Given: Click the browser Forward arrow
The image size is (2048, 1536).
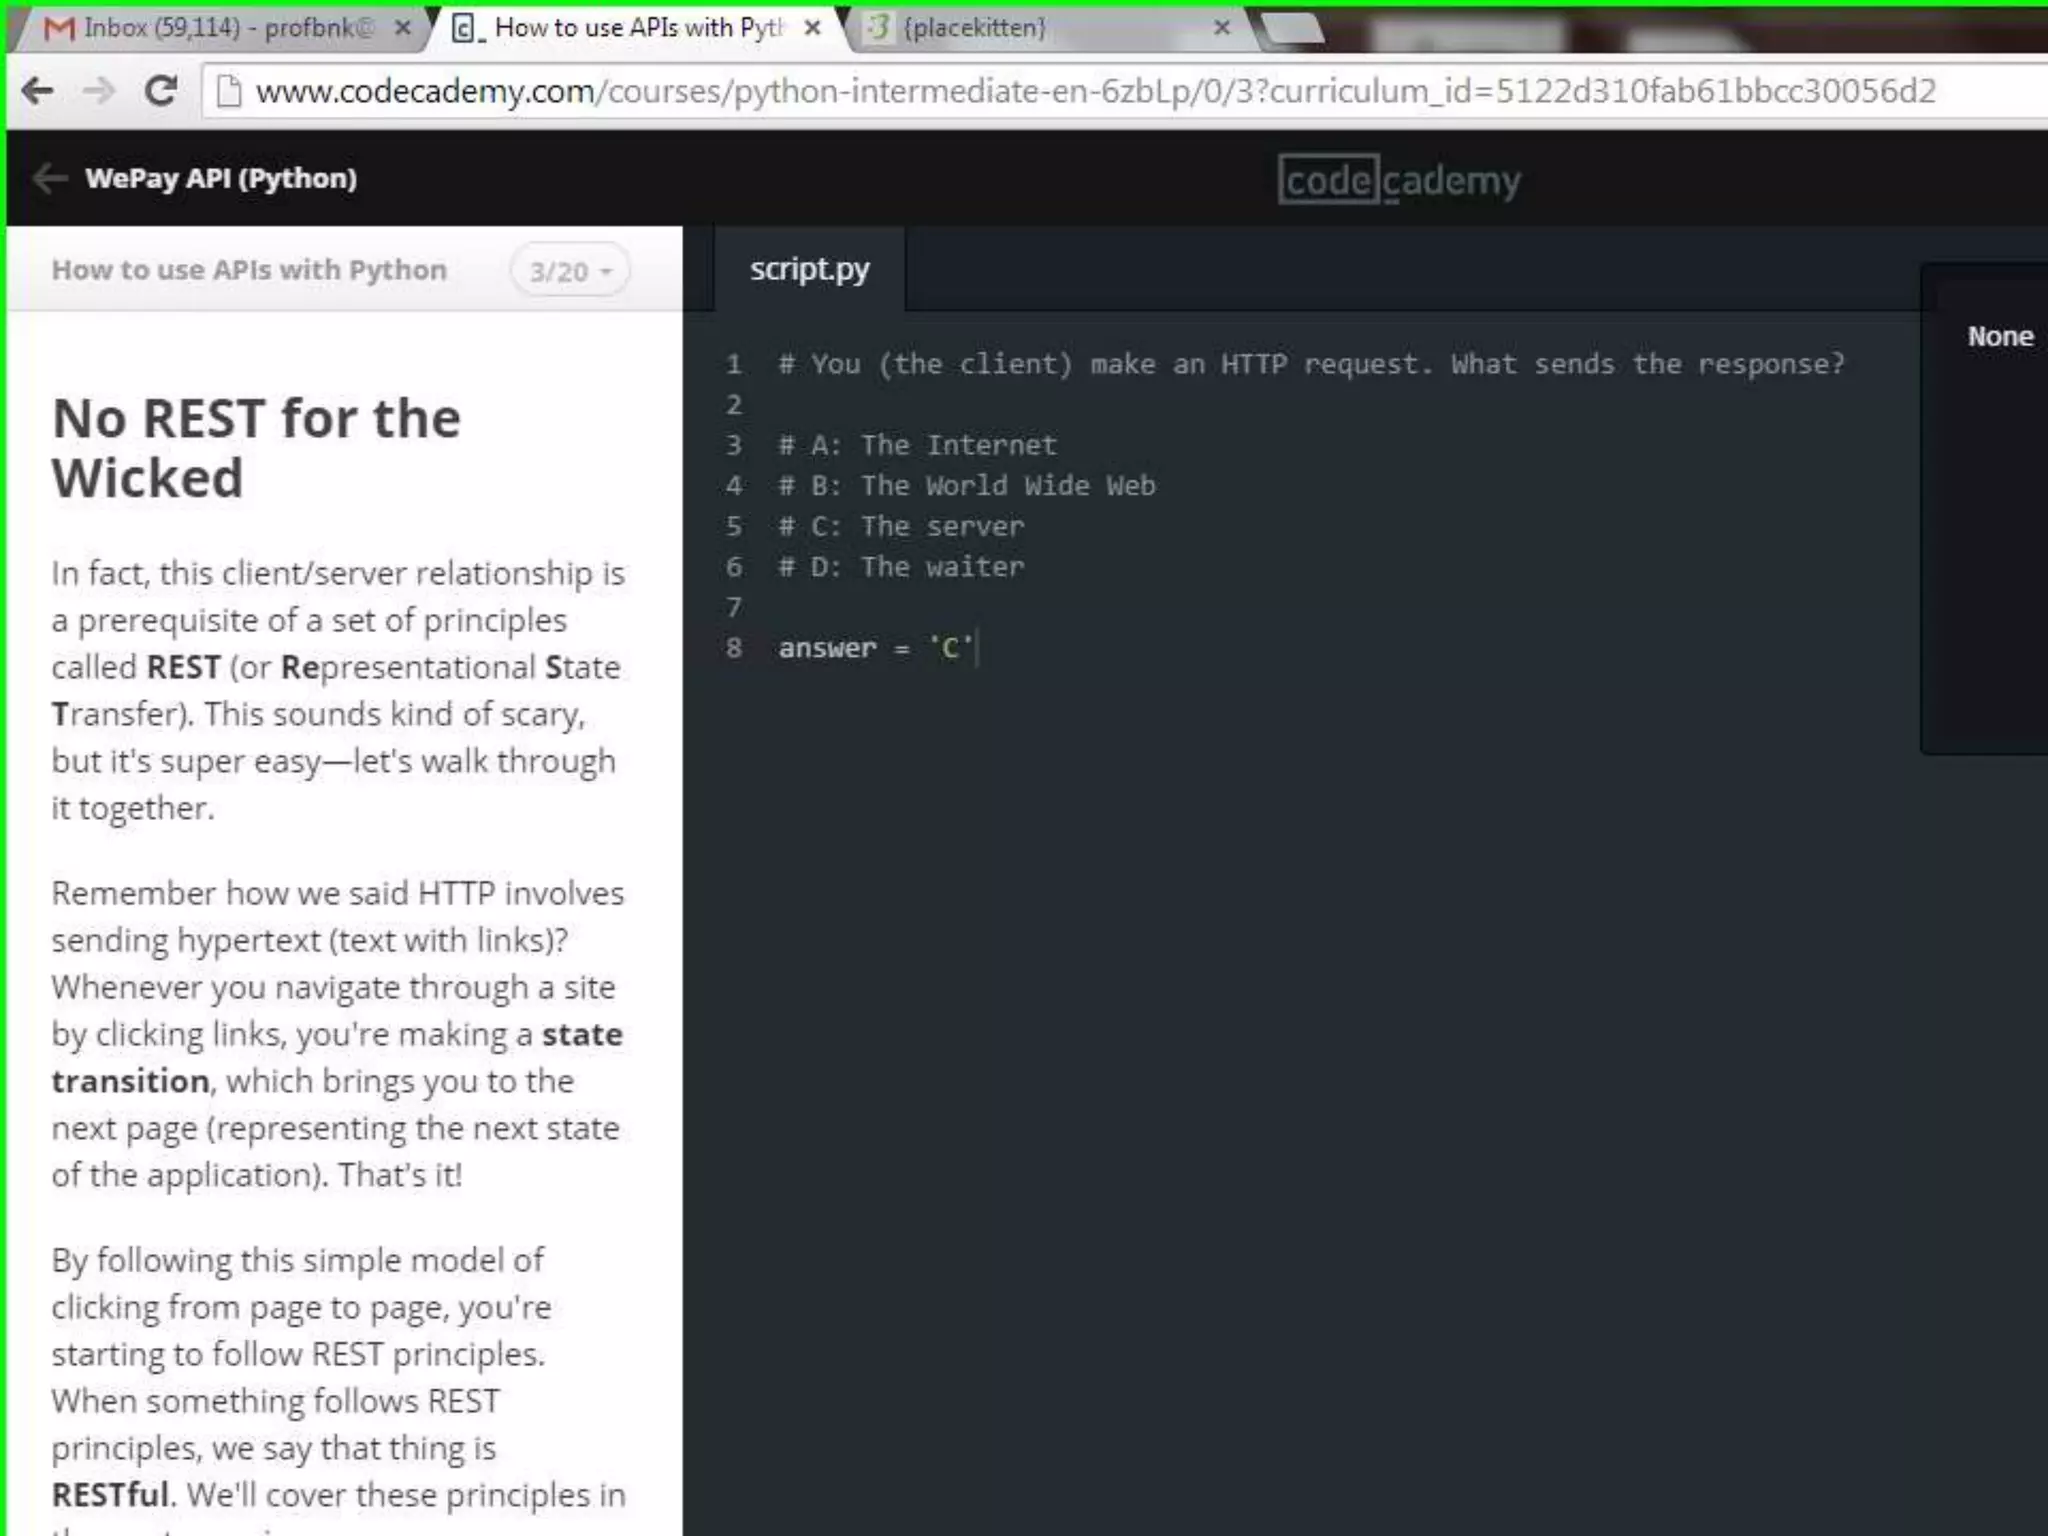Looking at the screenshot, I should [x=98, y=91].
